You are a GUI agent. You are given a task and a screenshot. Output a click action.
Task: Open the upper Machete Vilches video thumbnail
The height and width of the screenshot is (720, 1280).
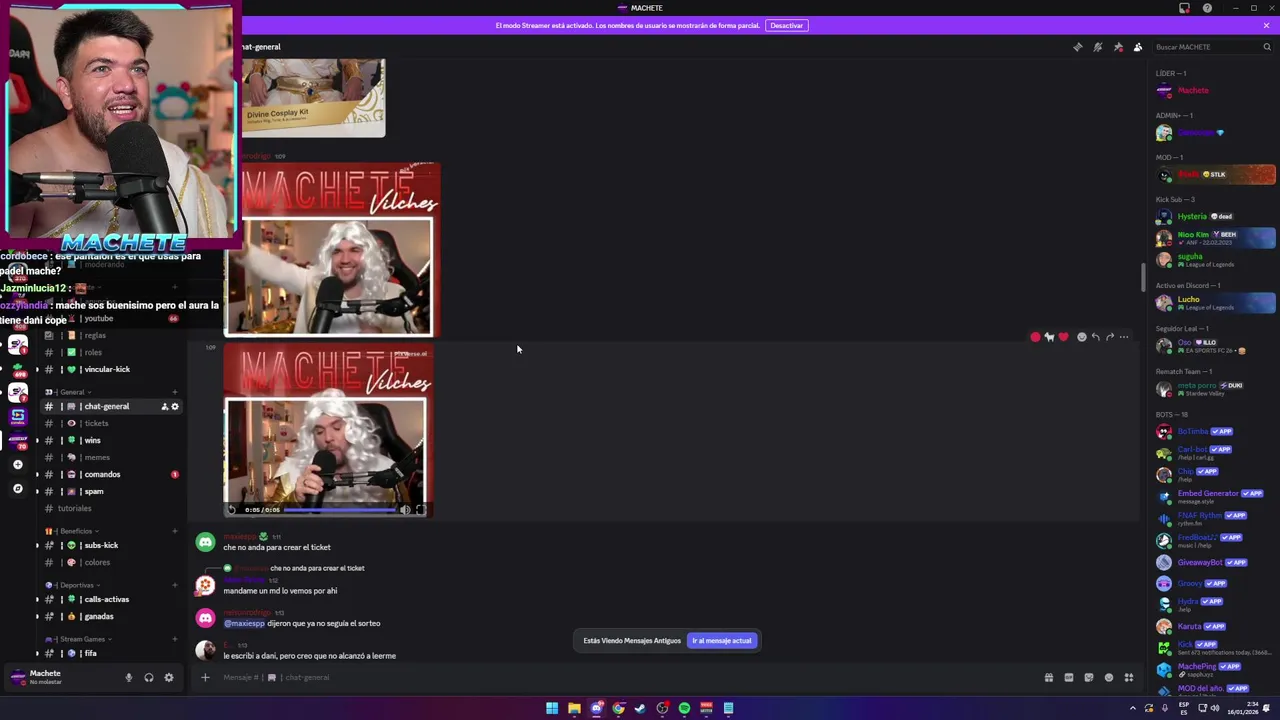(x=332, y=250)
